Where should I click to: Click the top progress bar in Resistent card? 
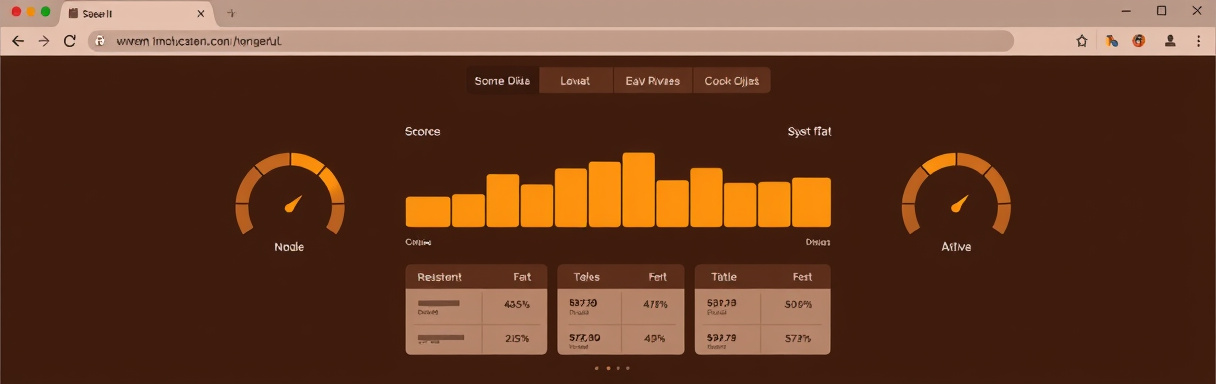click(438, 303)
